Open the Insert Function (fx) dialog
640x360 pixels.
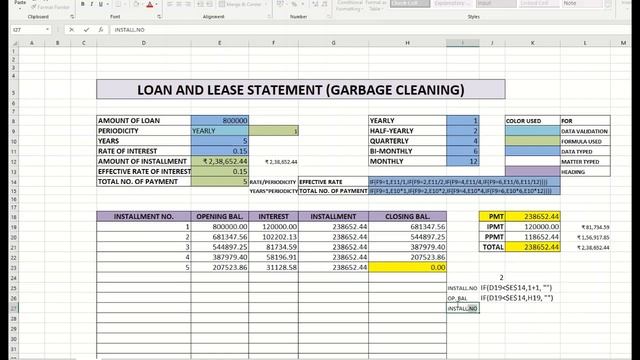(100, 30)
